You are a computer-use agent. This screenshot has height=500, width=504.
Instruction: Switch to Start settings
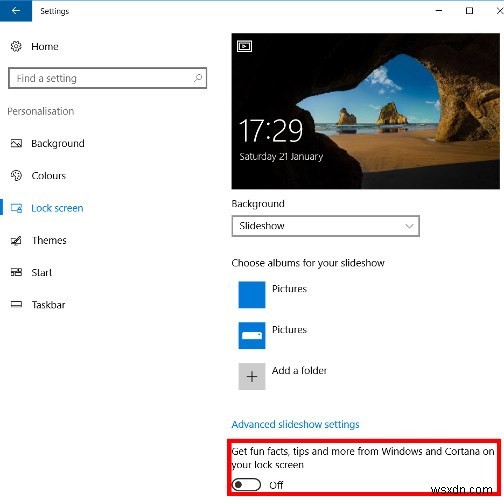click(x=42, y=273)
